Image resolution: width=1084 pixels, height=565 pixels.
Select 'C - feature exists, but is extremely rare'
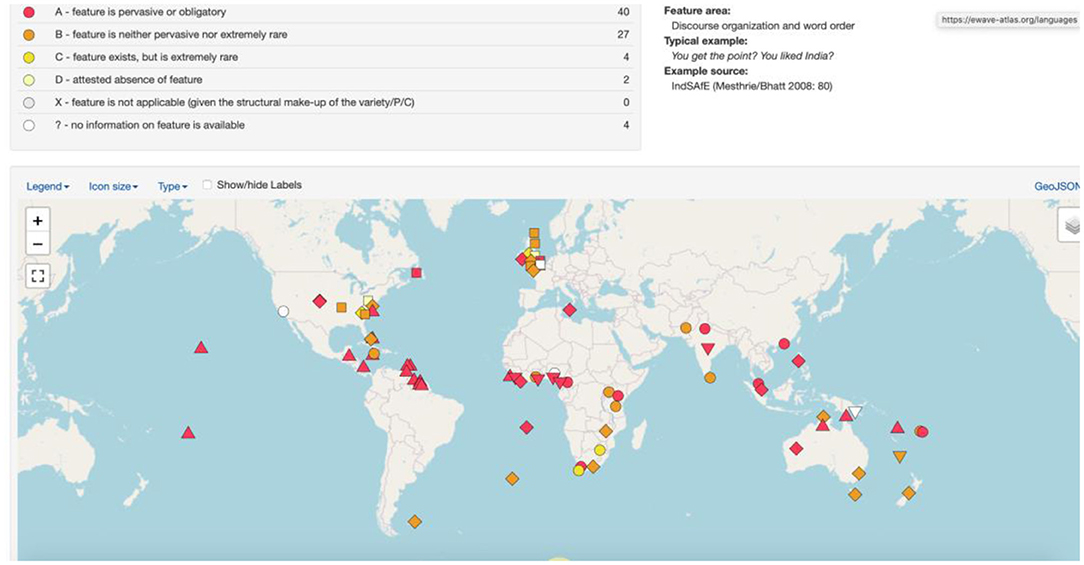click(x=147, y=57)
